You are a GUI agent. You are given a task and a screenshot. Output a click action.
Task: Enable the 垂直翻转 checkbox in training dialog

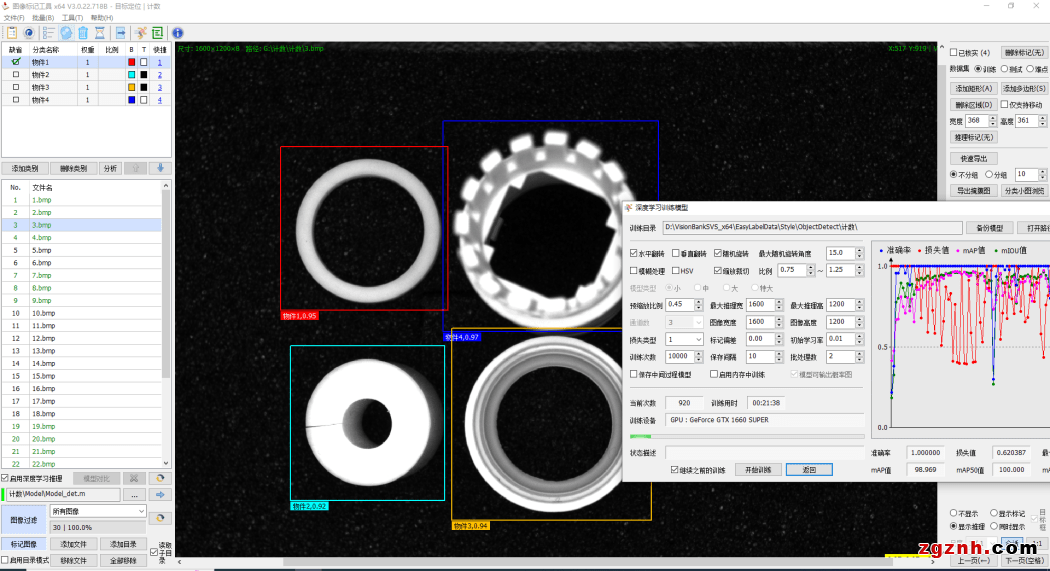pyautogui.click(x=677, y=254)
